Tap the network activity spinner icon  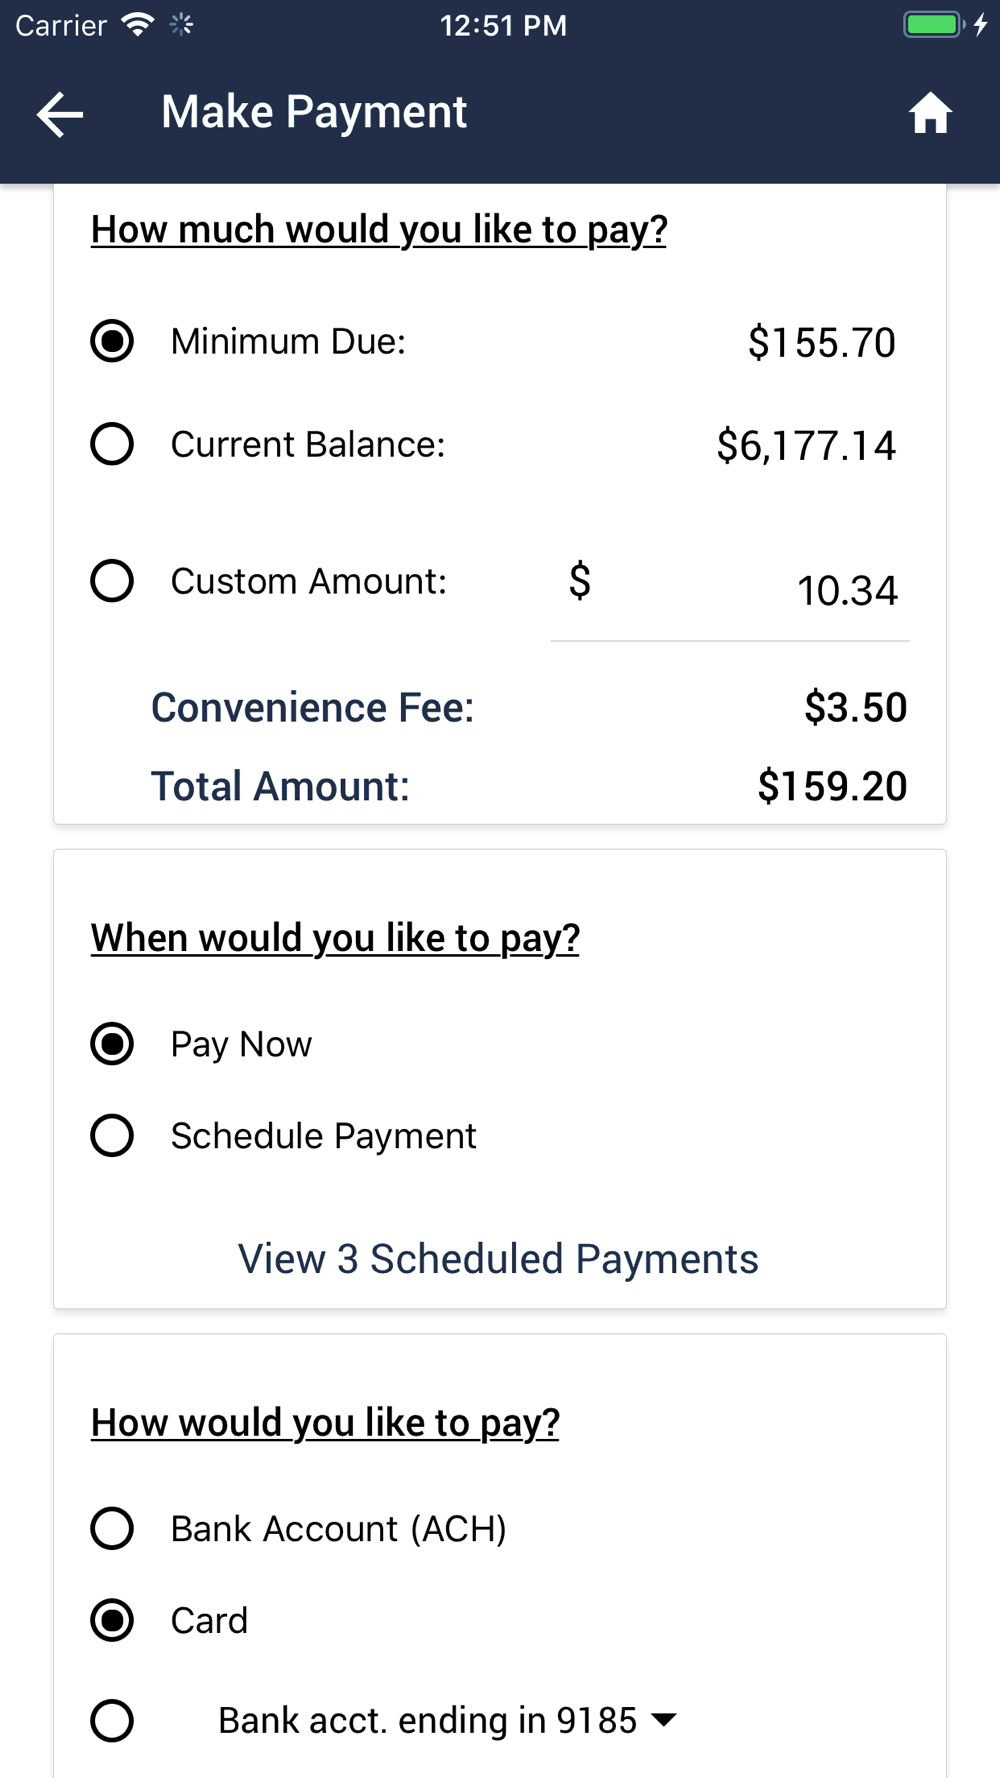[x=181, y=25]
